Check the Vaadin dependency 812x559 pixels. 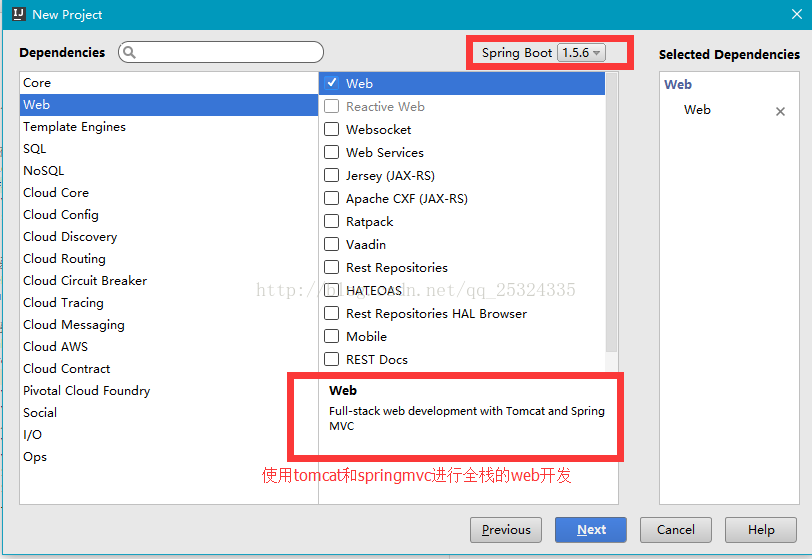[x=331, y=244]
